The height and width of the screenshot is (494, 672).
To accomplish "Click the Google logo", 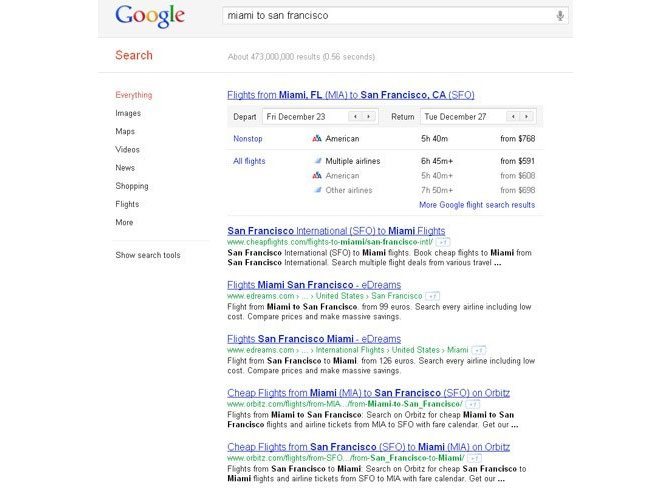I will pos(150,16).
